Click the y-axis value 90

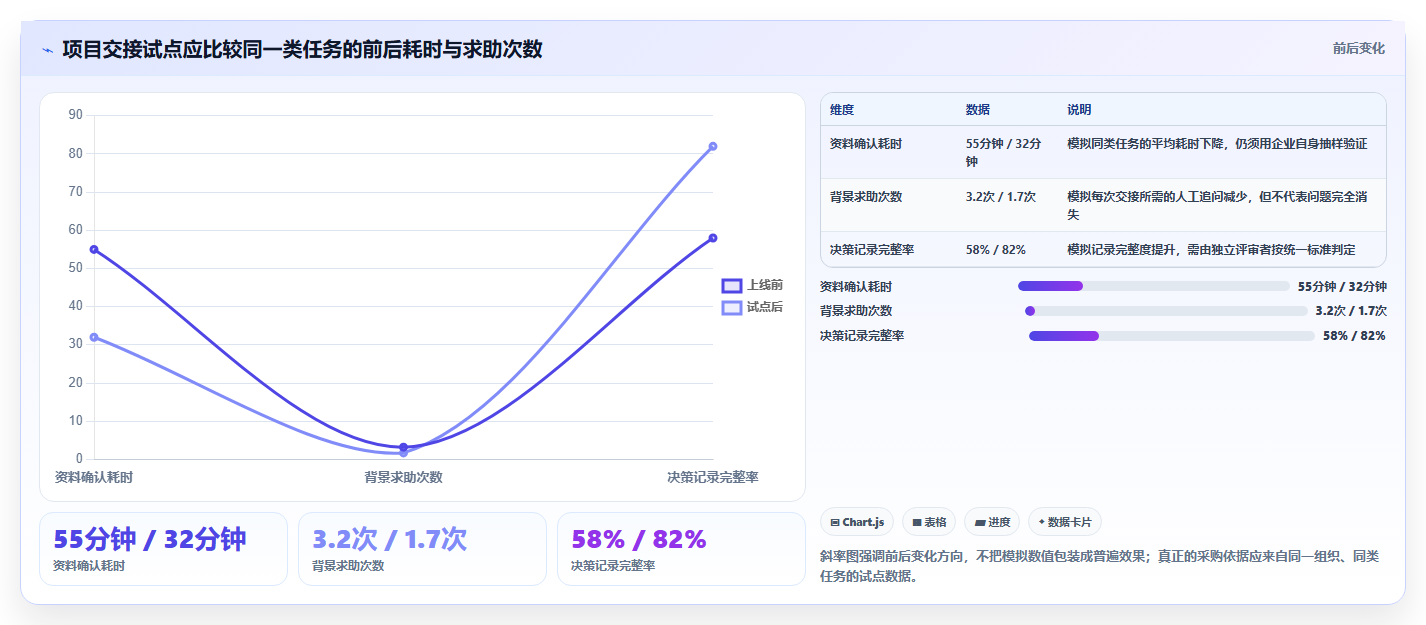[x=76, y=115]
